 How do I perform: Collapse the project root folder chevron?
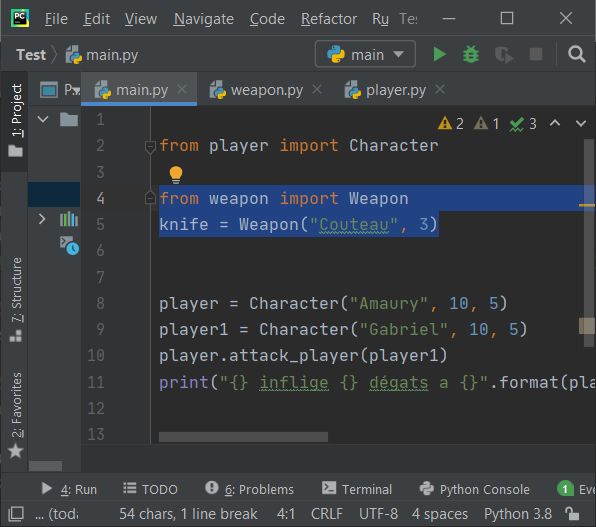pyautogui.click(x=43, y=119)
